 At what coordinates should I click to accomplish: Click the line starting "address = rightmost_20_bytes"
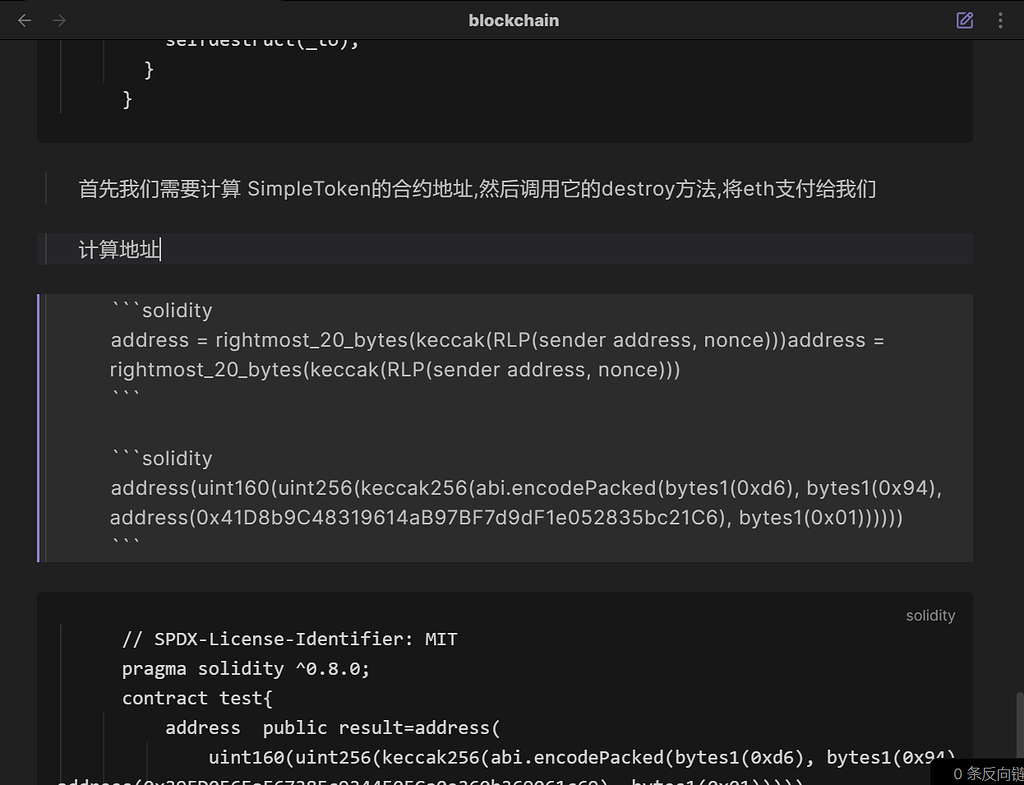tap(497, 340)
